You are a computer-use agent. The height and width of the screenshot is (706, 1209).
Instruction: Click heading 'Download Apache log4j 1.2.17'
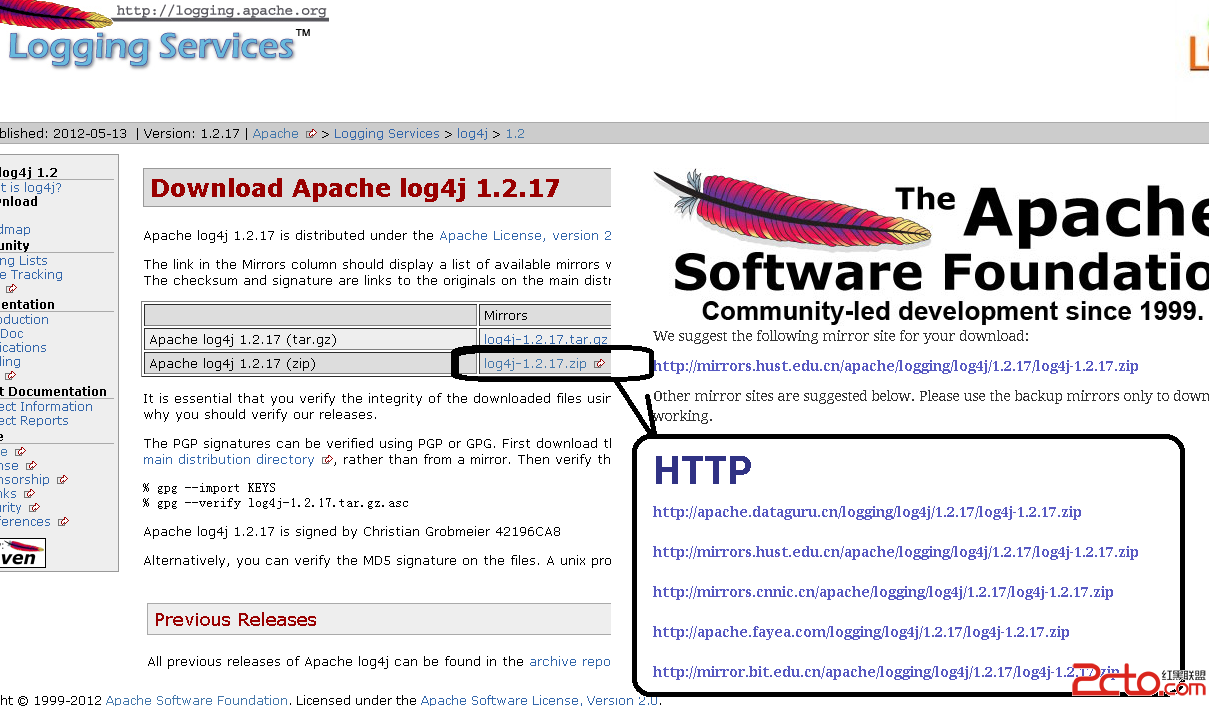[x=355, y=188]
